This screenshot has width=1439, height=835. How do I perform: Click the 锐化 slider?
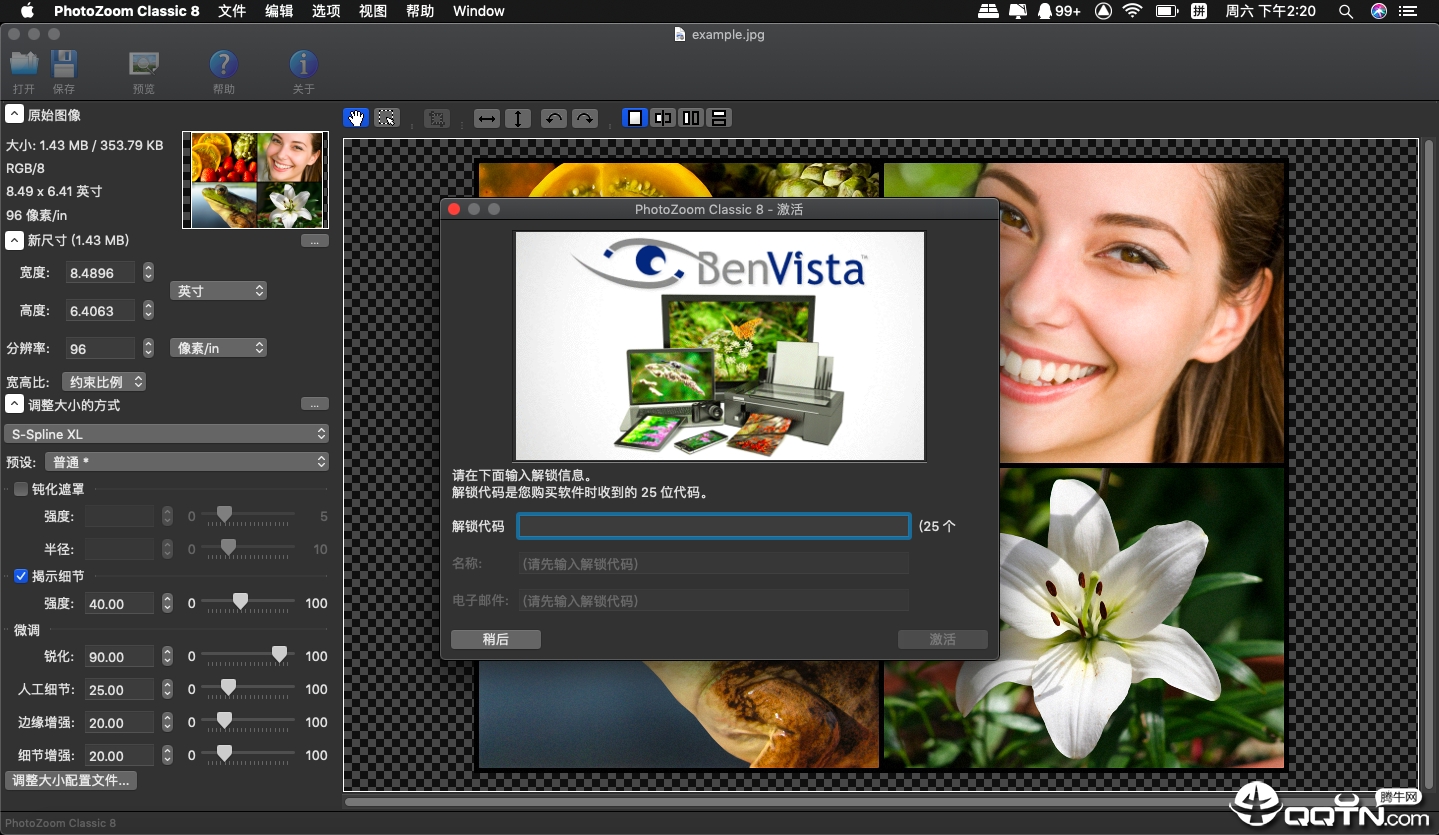pos(248,656)
